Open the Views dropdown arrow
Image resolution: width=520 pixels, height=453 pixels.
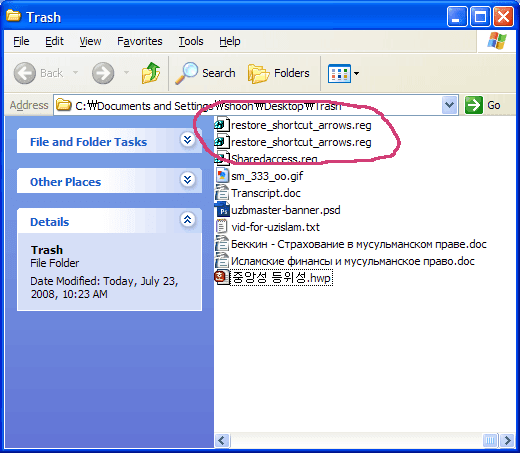point(356,73)
